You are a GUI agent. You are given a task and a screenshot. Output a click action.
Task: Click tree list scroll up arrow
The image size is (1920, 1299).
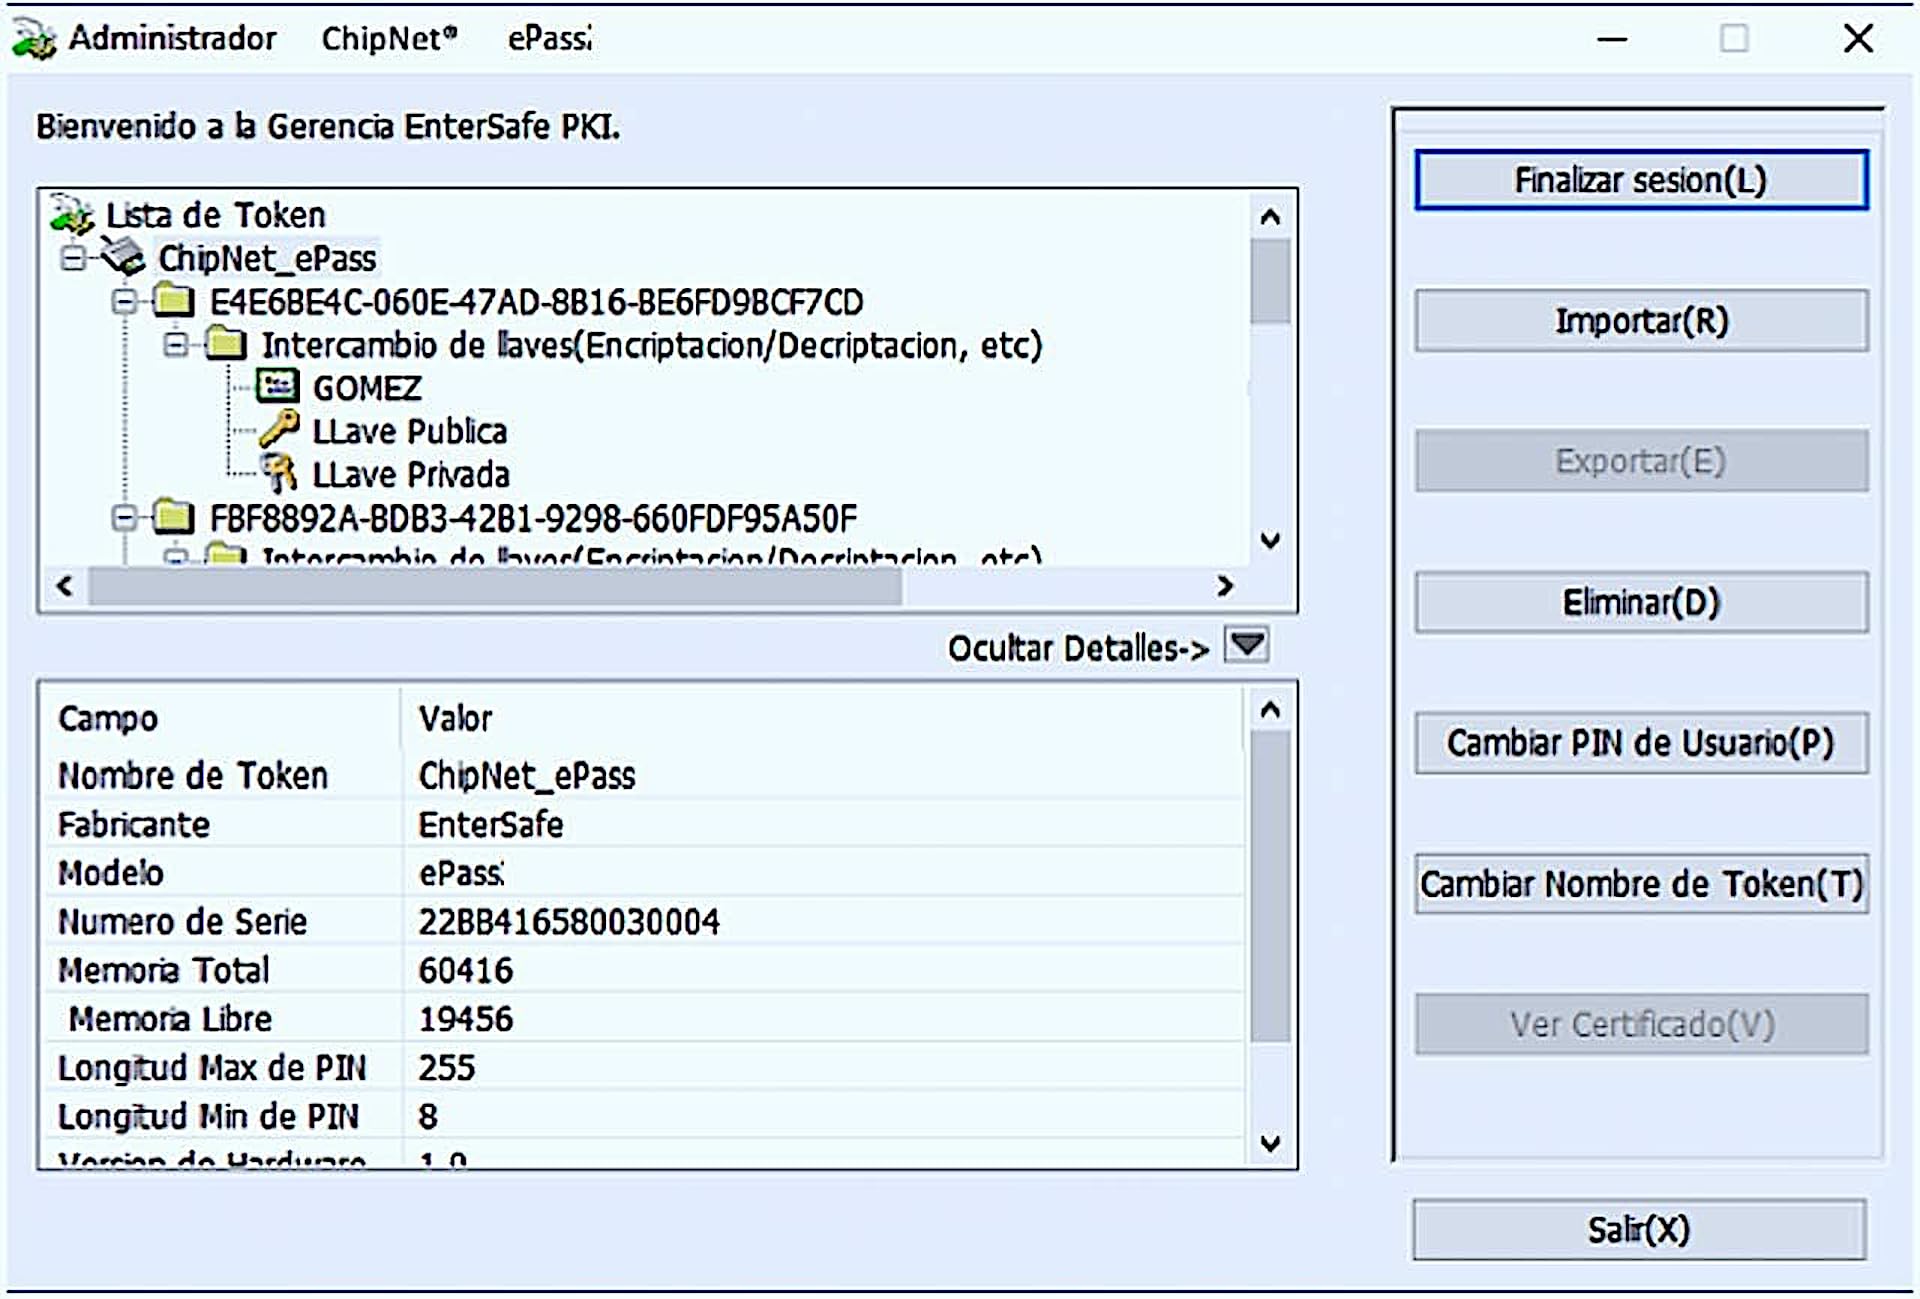(1270, 216)
